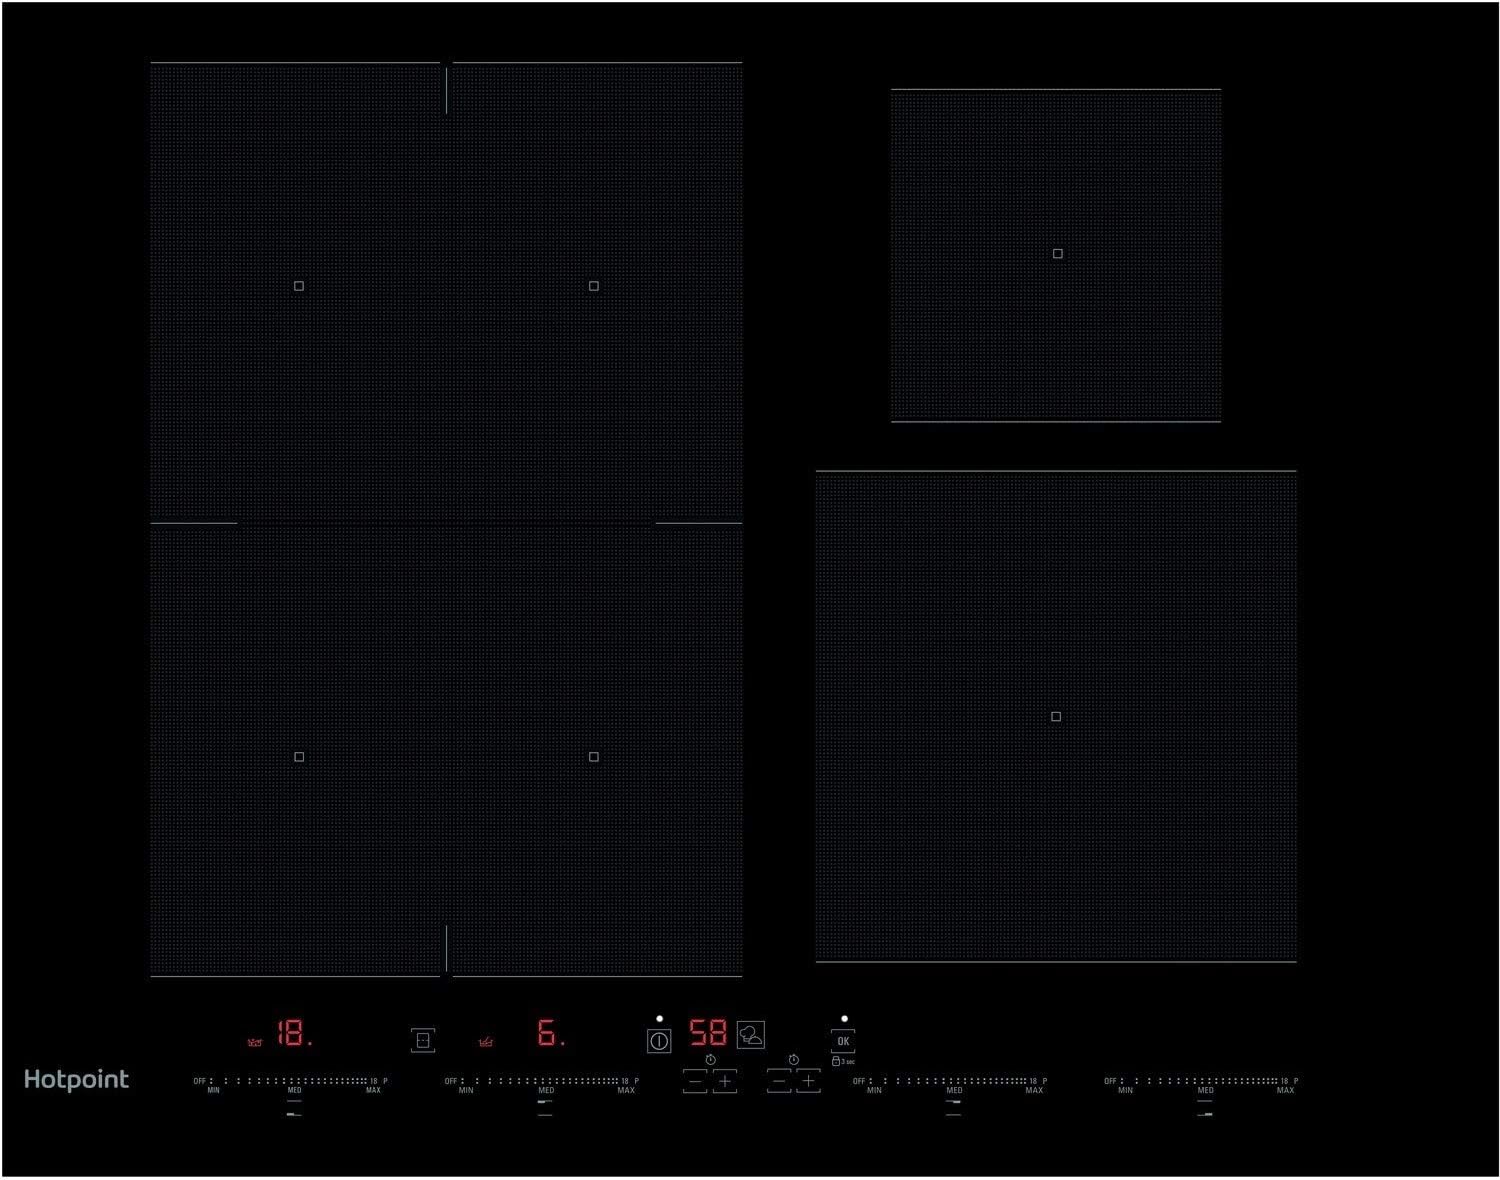Select P boost on the rightmost slider
This screenshot has height=1180, width=1500.
(x=1296, y=1081)
